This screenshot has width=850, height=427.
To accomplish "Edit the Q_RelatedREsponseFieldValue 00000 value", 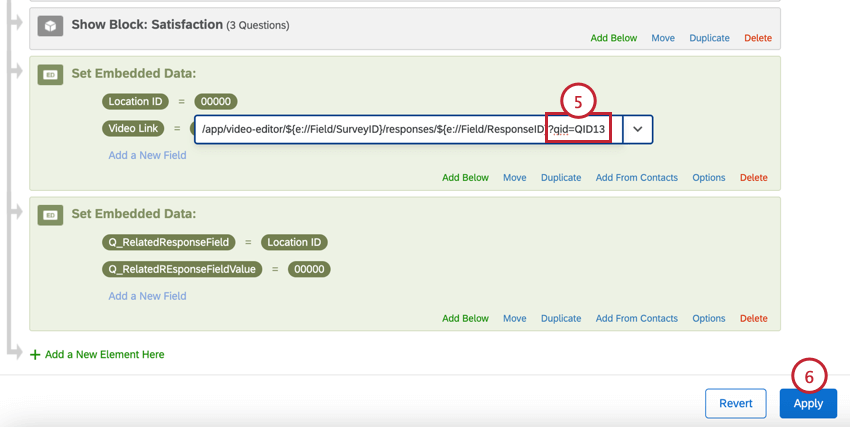I will pos(309,269).
